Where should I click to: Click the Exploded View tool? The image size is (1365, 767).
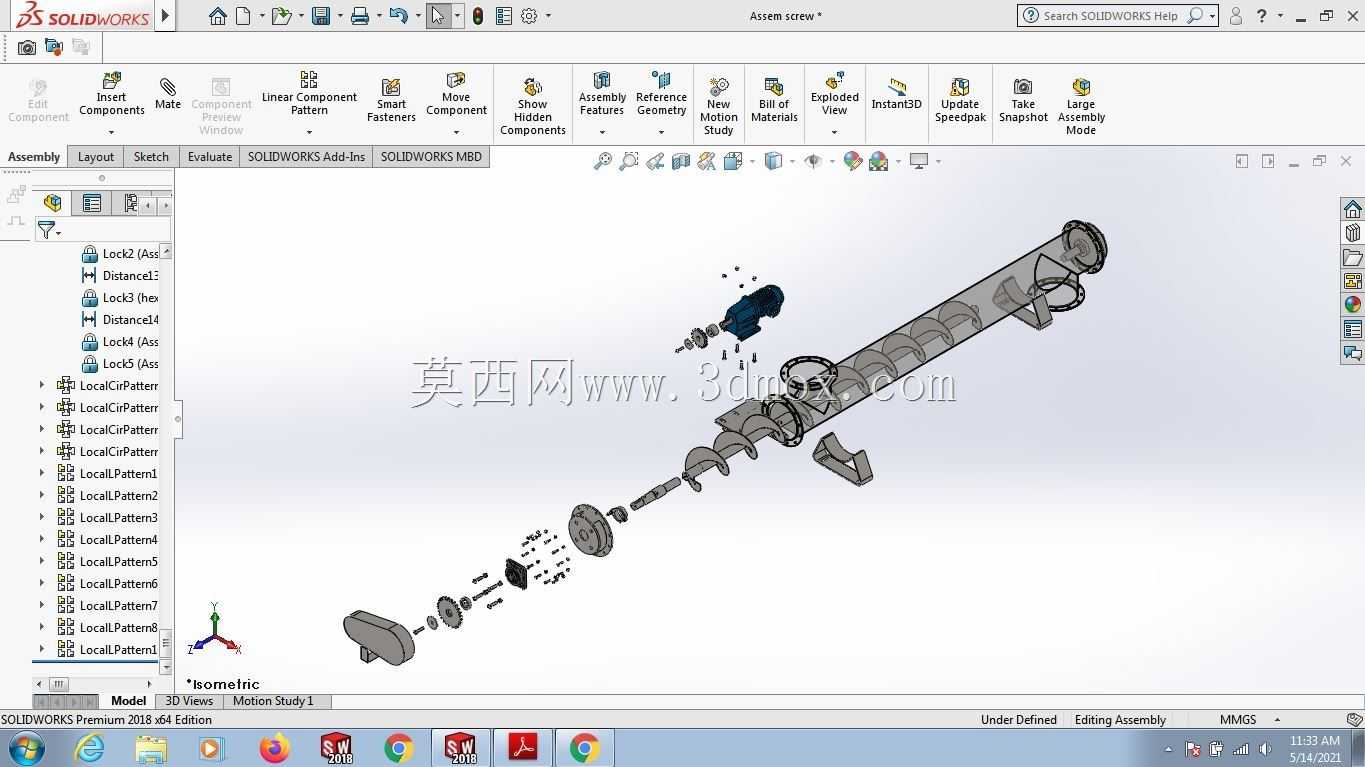tap(835, 93)
